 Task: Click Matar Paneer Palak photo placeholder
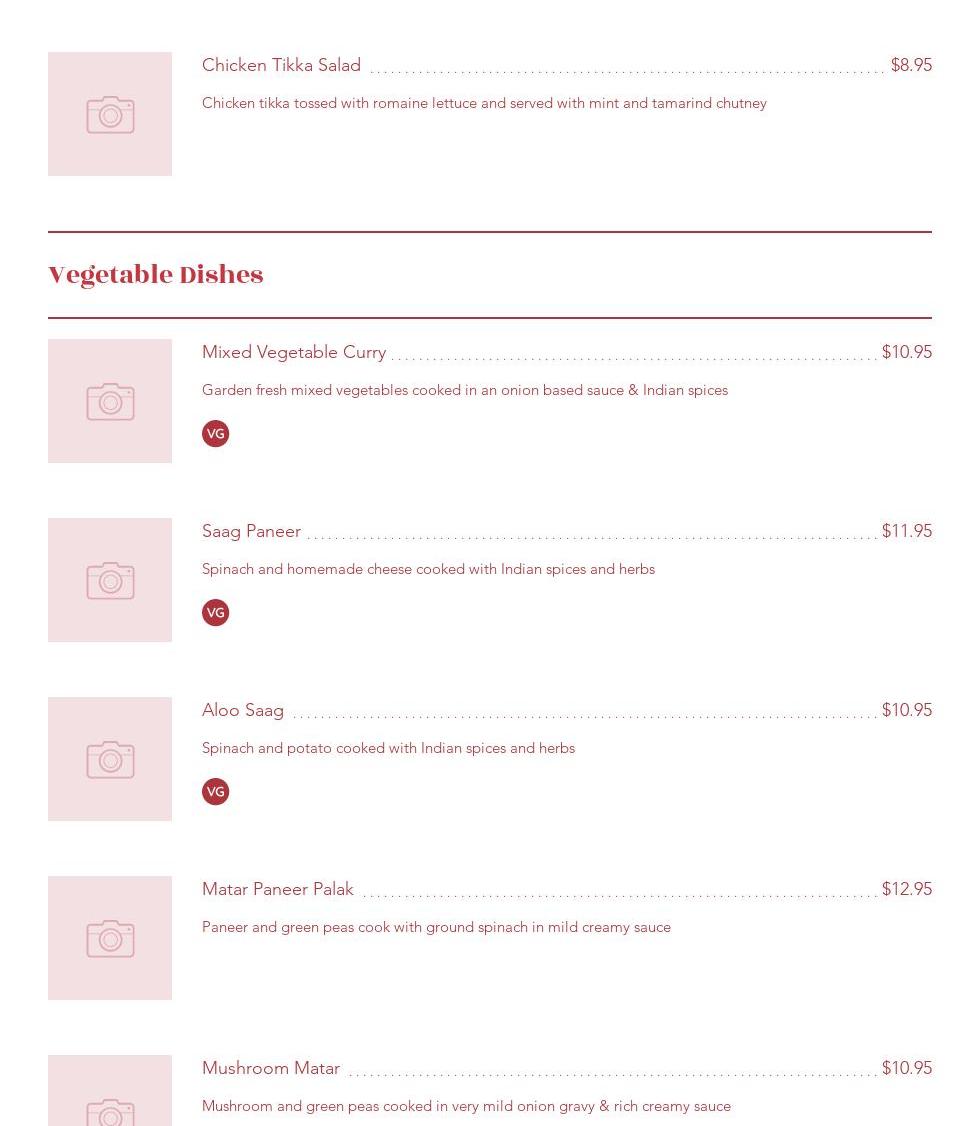[x=110, y=938]
